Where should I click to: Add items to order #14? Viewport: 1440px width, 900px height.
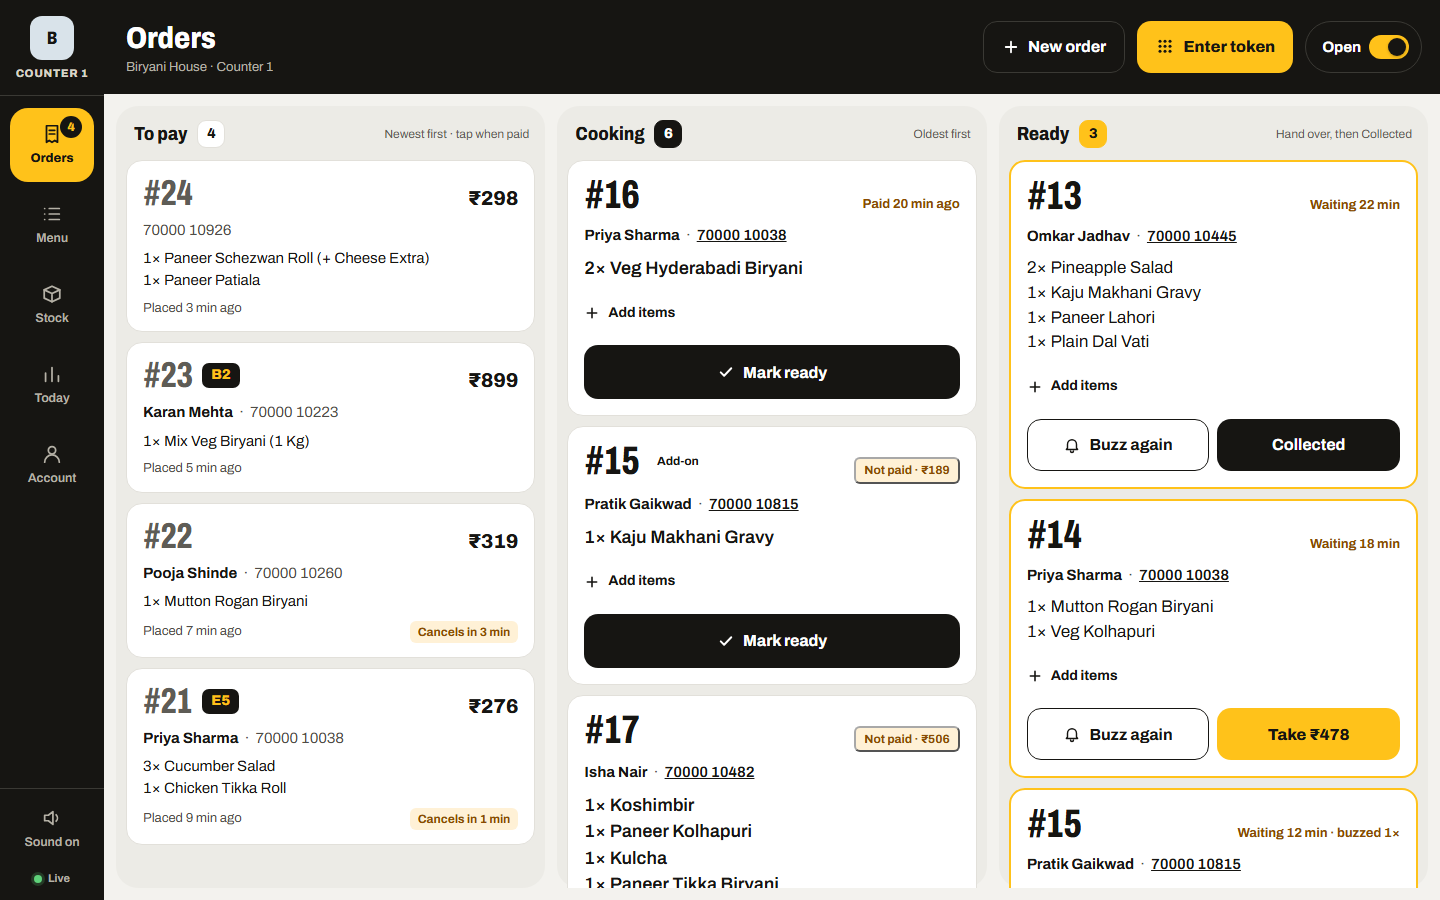[1072, 676]
